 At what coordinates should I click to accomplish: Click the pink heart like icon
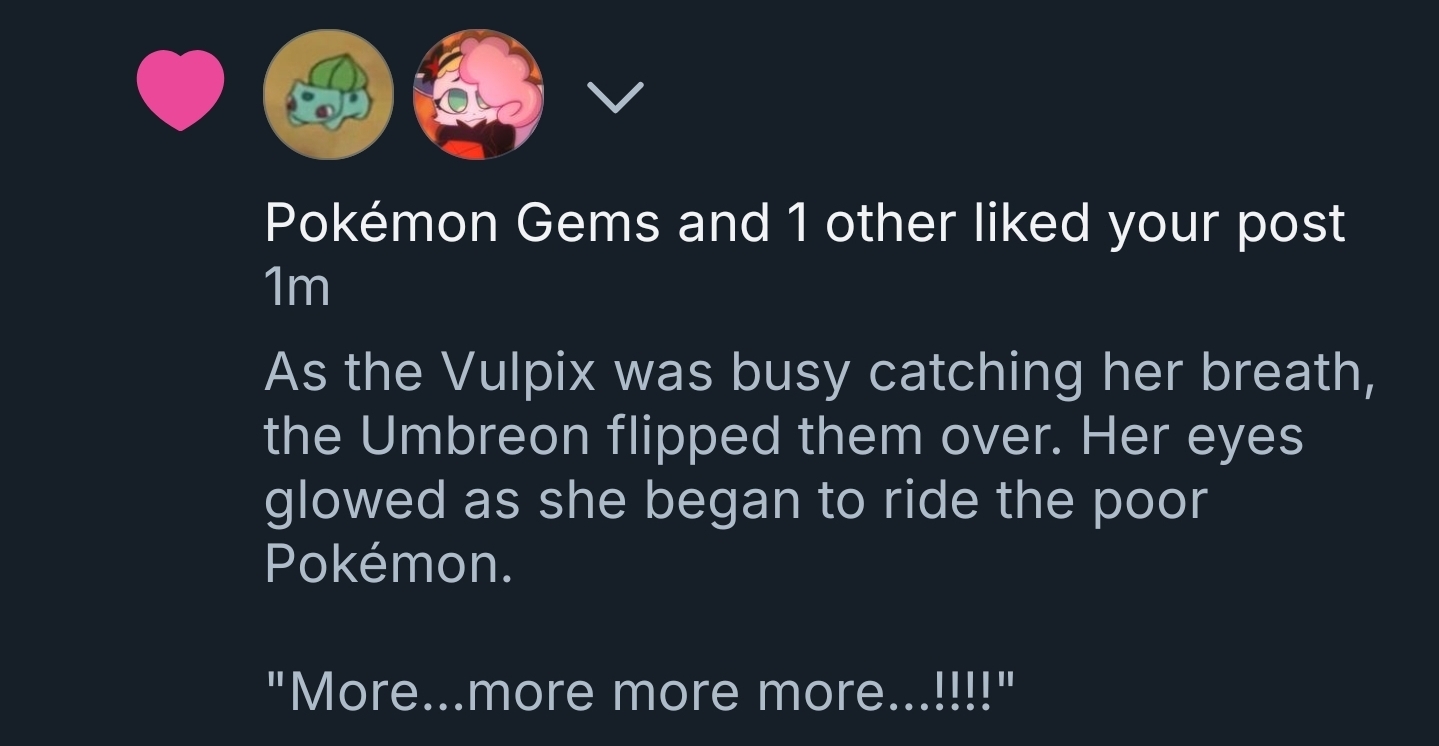pyautogui.click(x=180, y=90)
